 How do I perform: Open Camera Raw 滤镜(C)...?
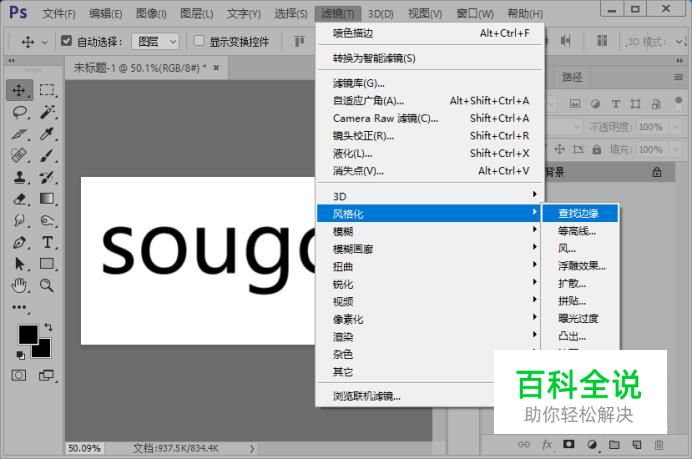point(431,118)
